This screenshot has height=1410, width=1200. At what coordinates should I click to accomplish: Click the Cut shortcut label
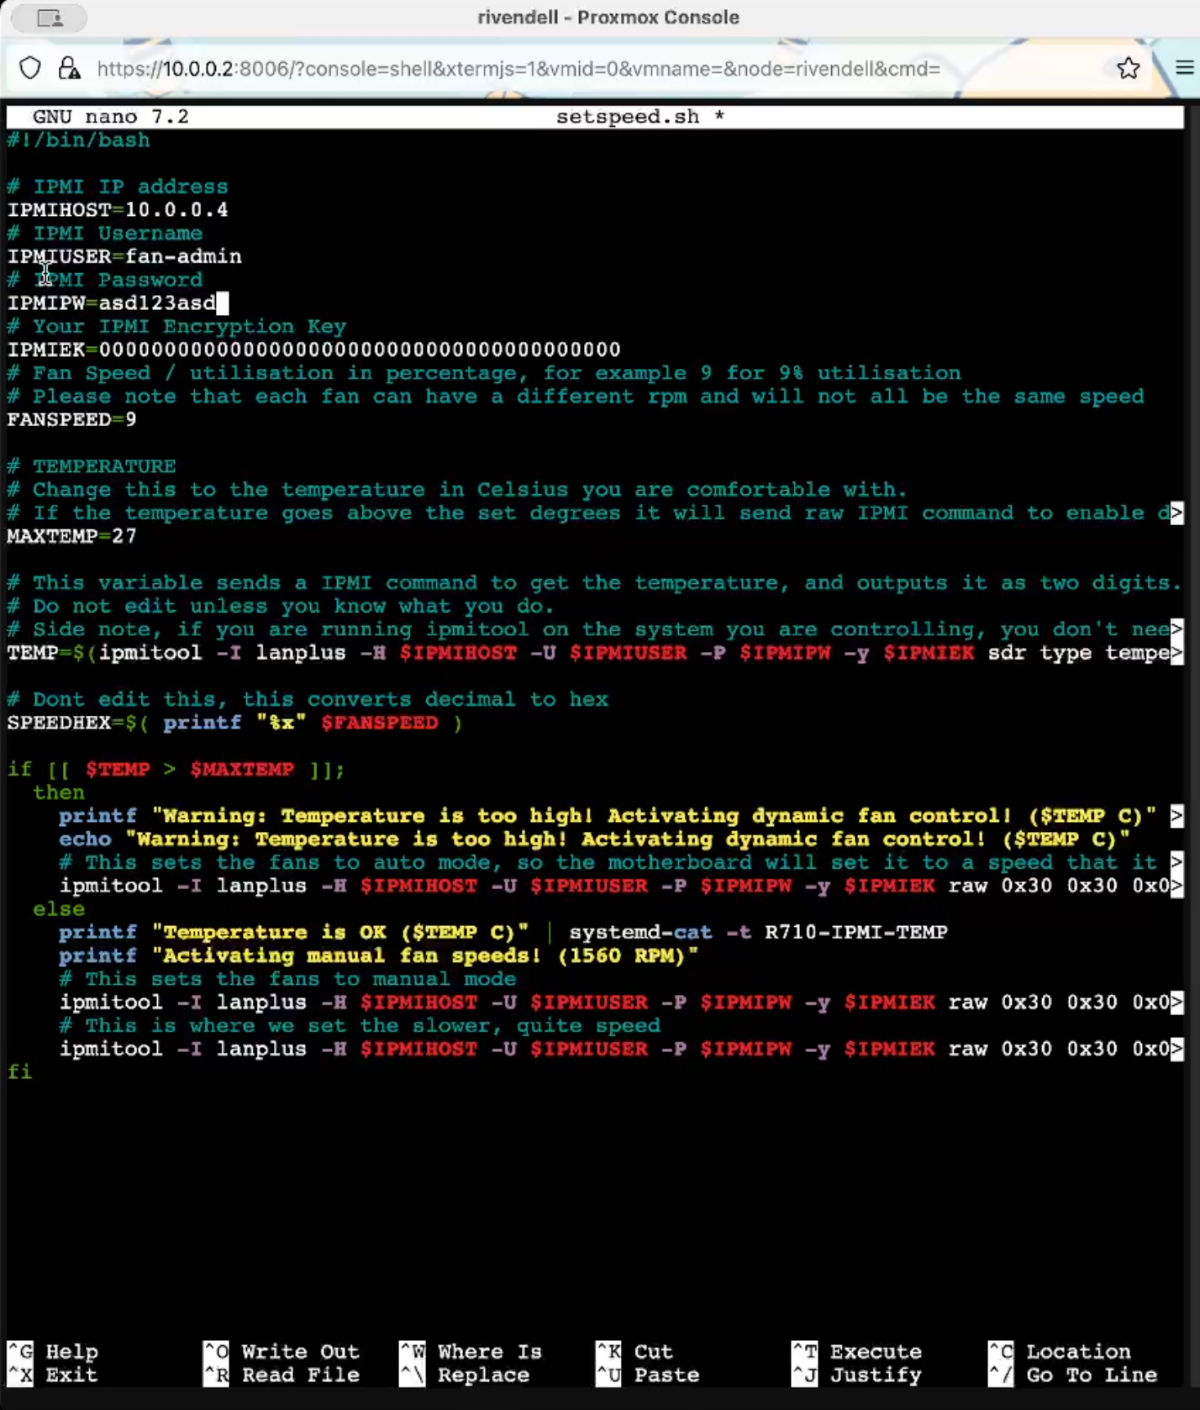(x=653, y=1352)
